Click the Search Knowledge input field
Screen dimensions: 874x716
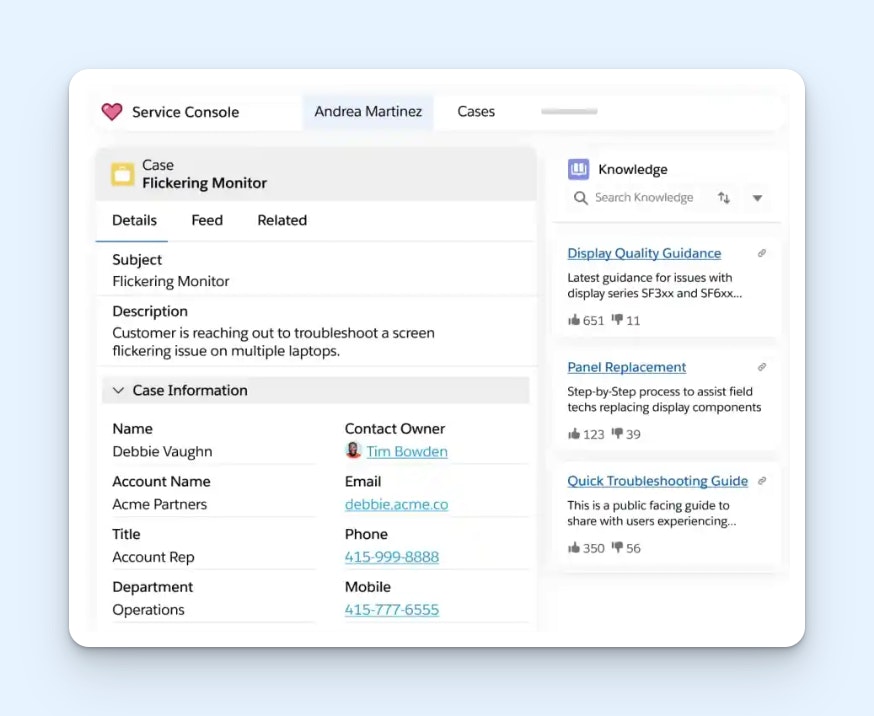643,198
